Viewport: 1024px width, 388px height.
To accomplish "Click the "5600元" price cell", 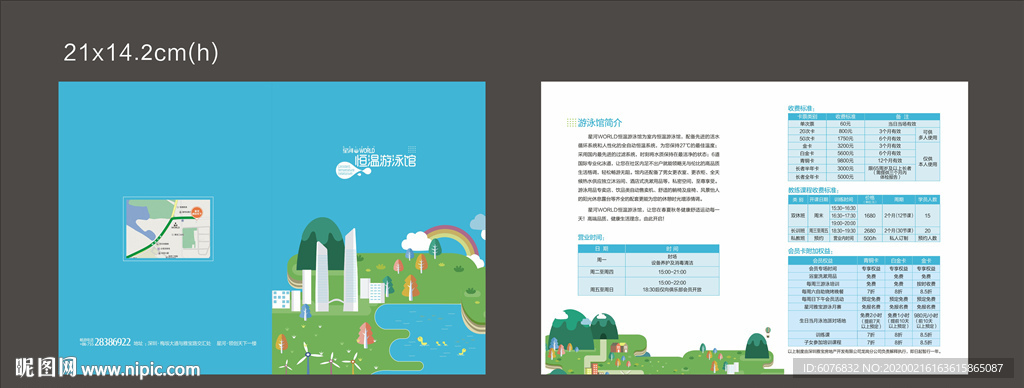I will tap(845, 153).
